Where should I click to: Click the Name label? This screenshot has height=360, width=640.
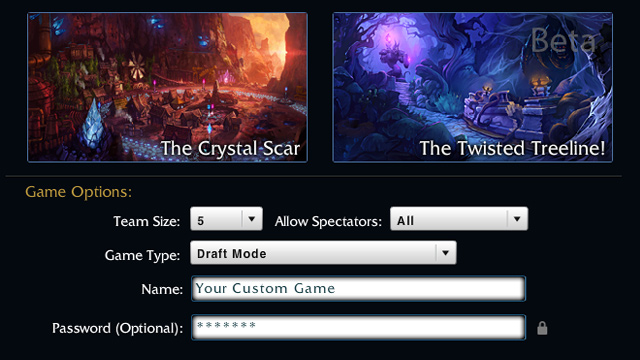pos(162,289)
